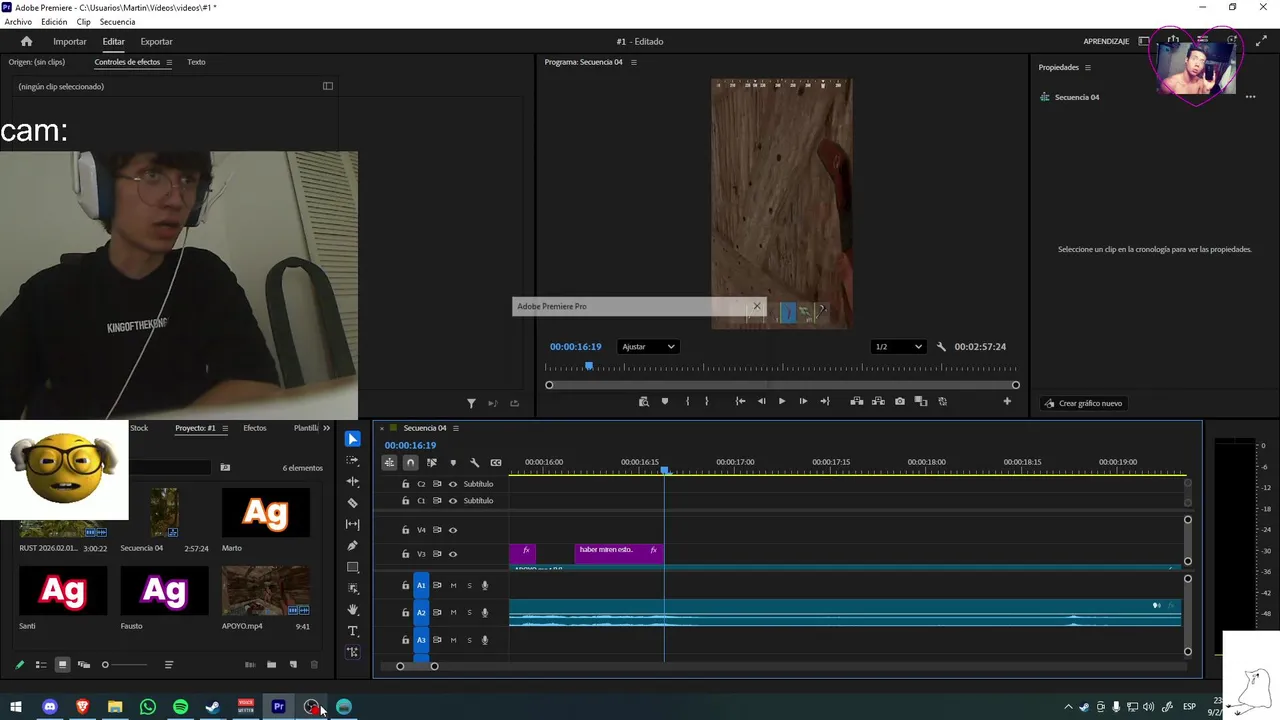Open the Secuencia 04 timeline panel menu
The height and width of the screenshot is (720, 1280).
click(x=456, y=428)
